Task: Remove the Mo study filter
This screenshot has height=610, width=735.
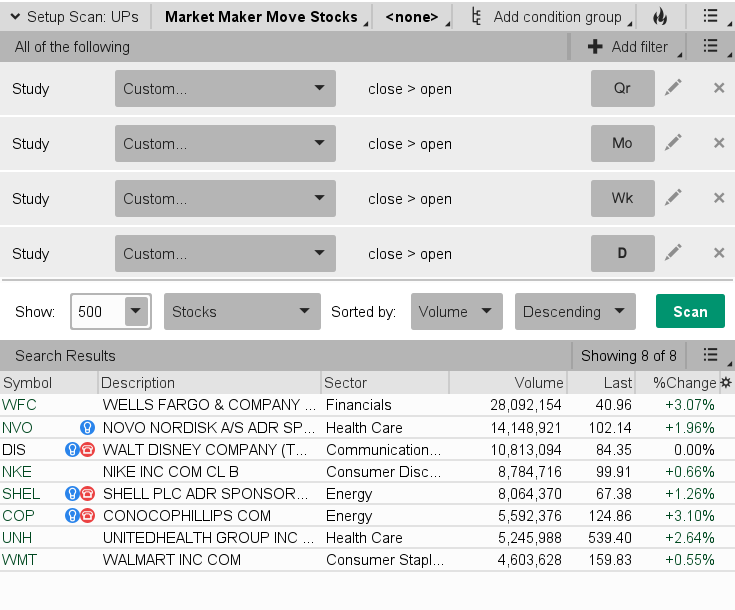Action: (719, 143)
